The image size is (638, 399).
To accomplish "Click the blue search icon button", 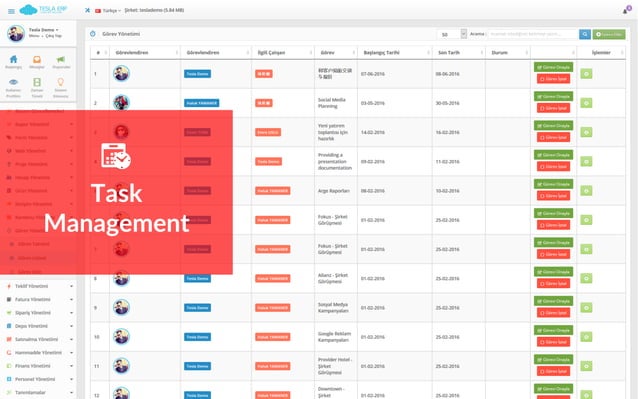I will pyautogui.click(x=585, y=34).
